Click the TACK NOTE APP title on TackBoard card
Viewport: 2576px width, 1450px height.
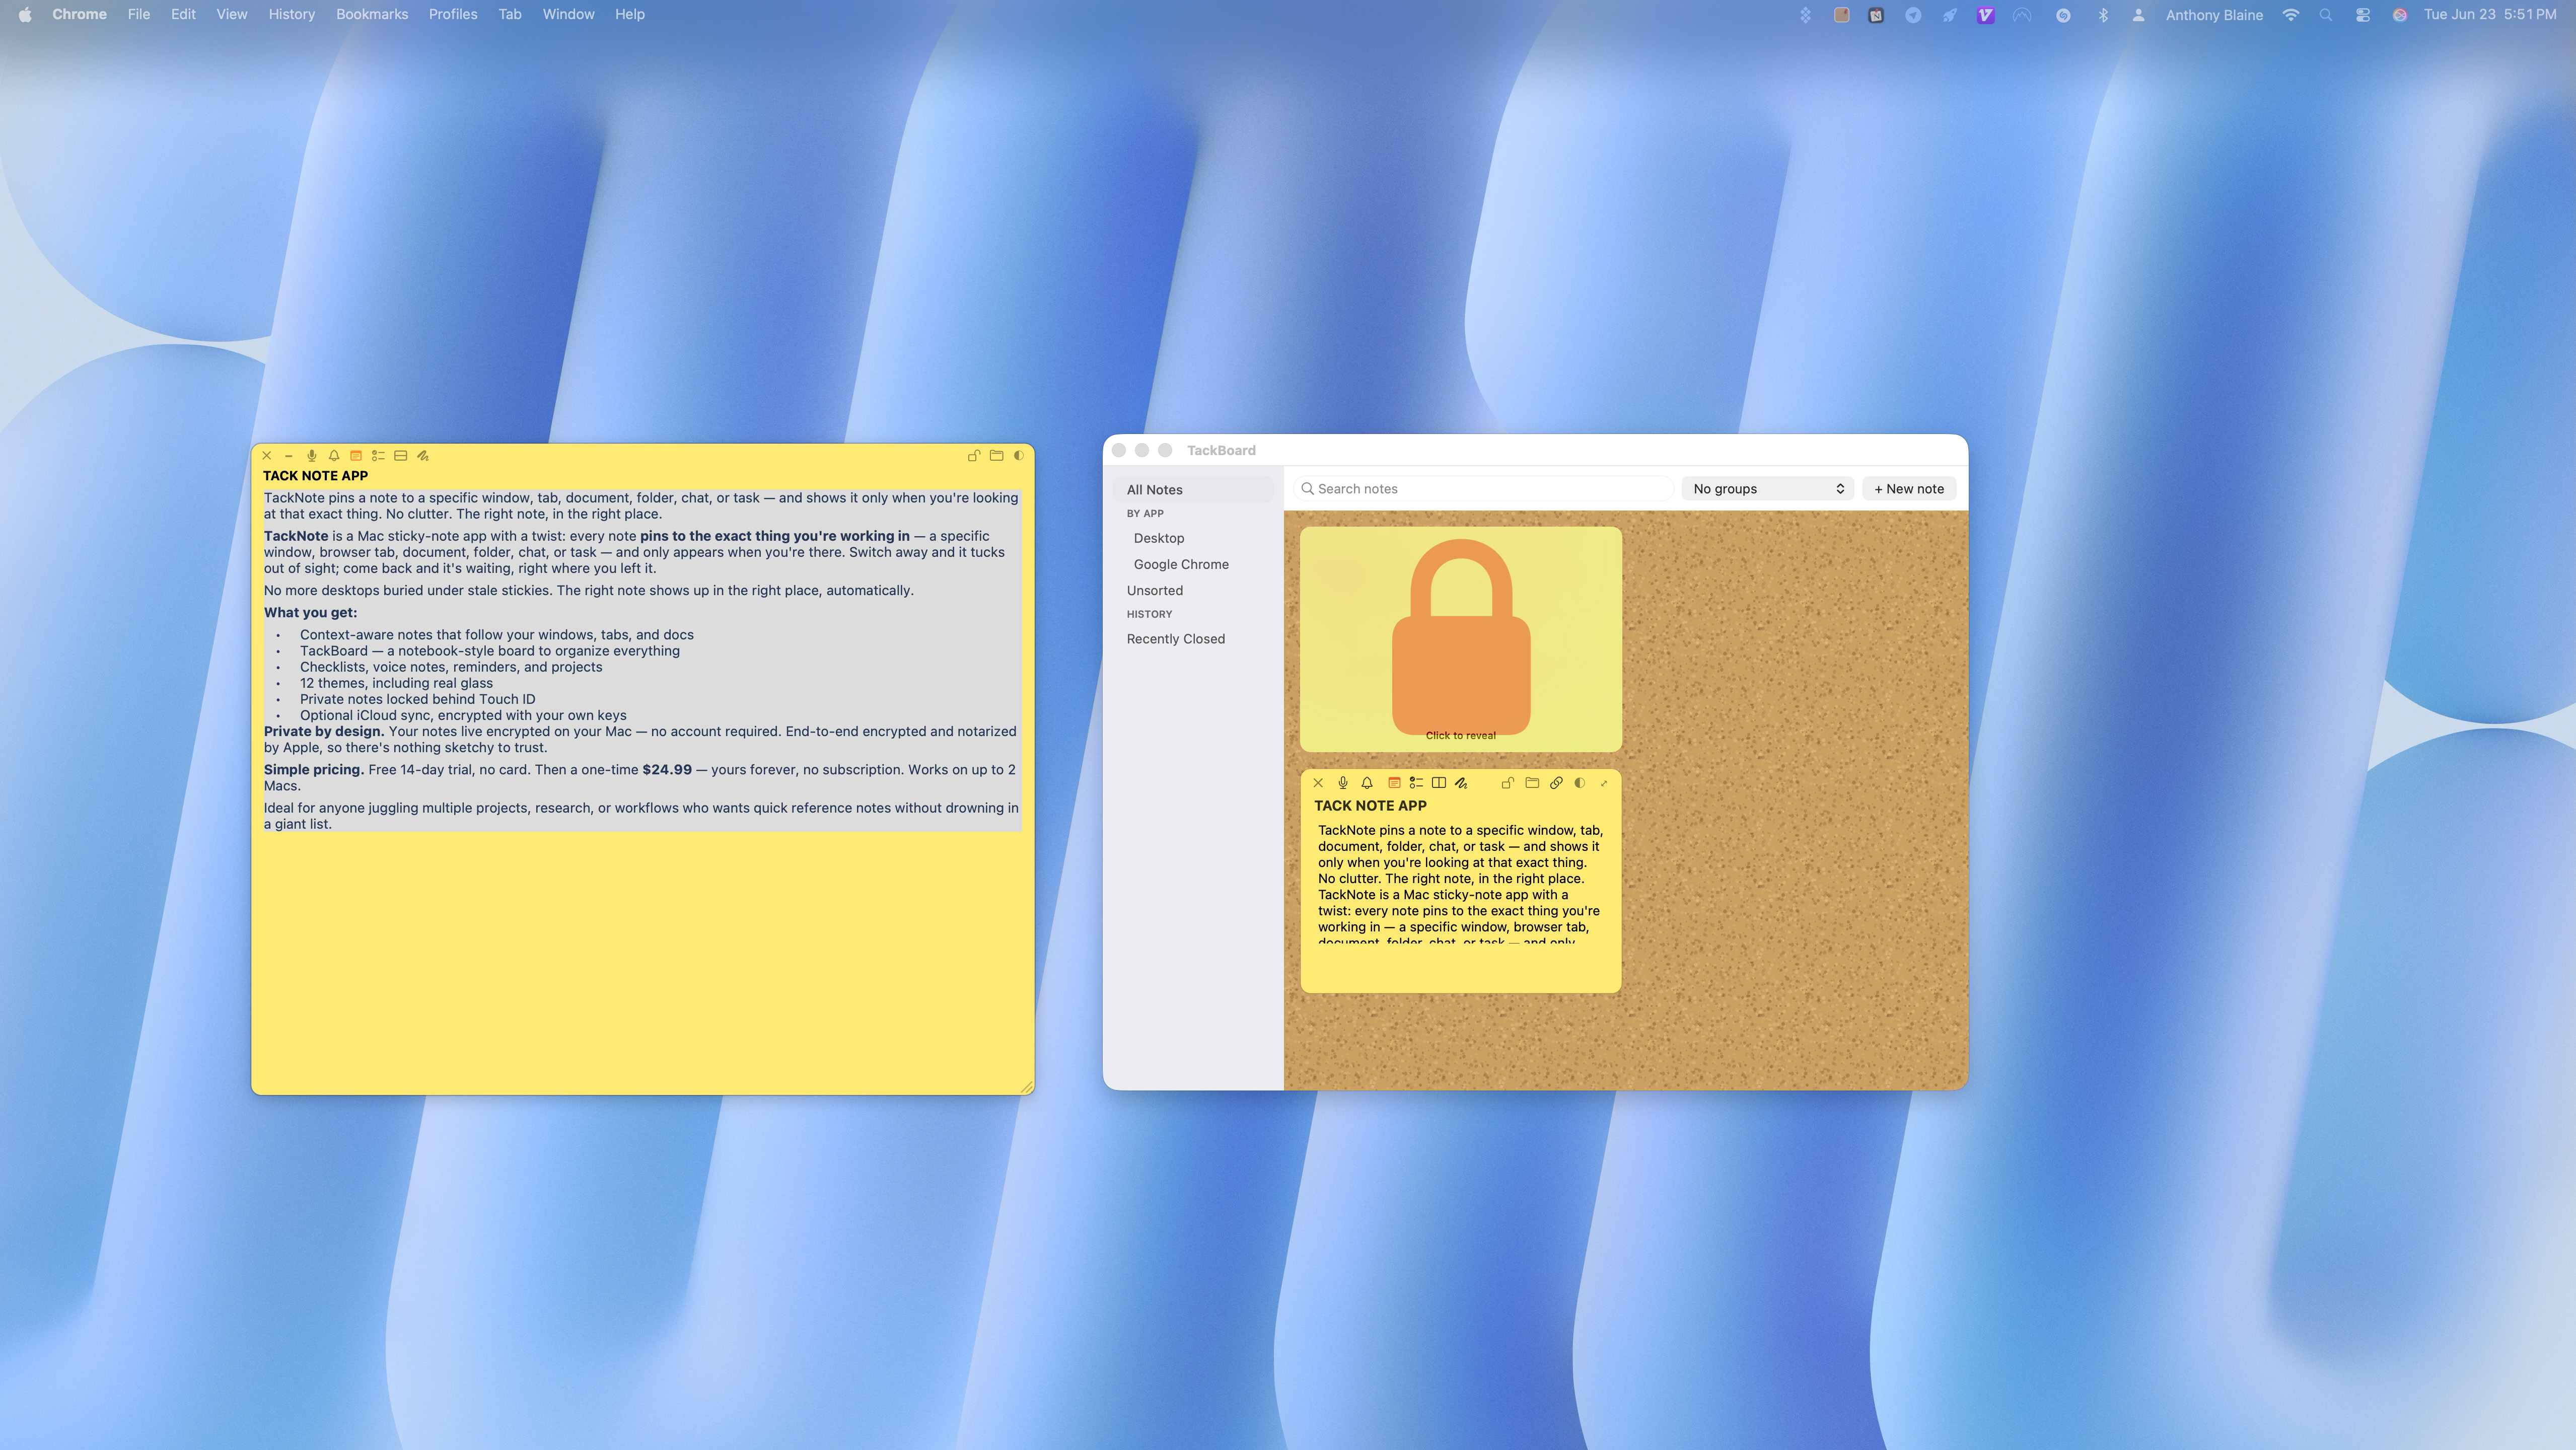pyautogui.click(x=1371, y=806)
